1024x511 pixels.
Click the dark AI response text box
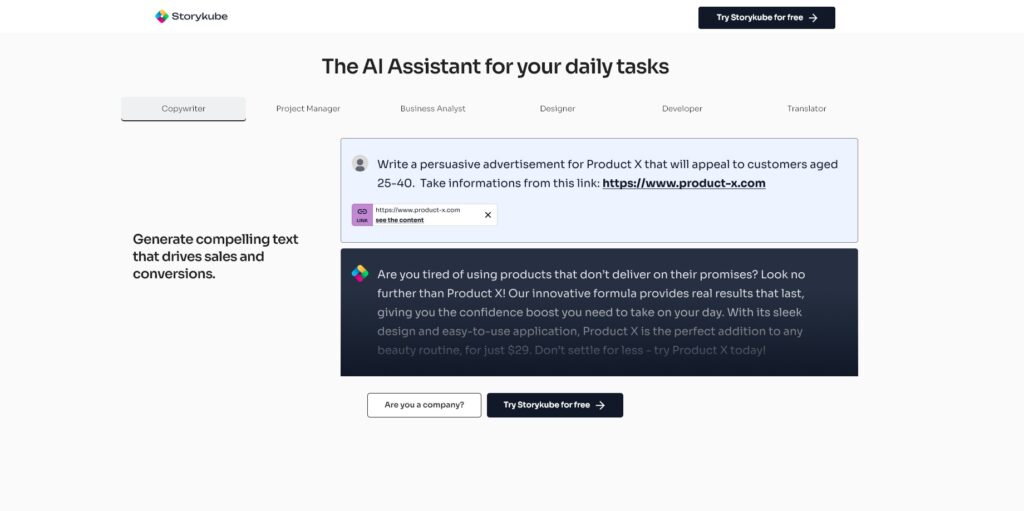600,312
